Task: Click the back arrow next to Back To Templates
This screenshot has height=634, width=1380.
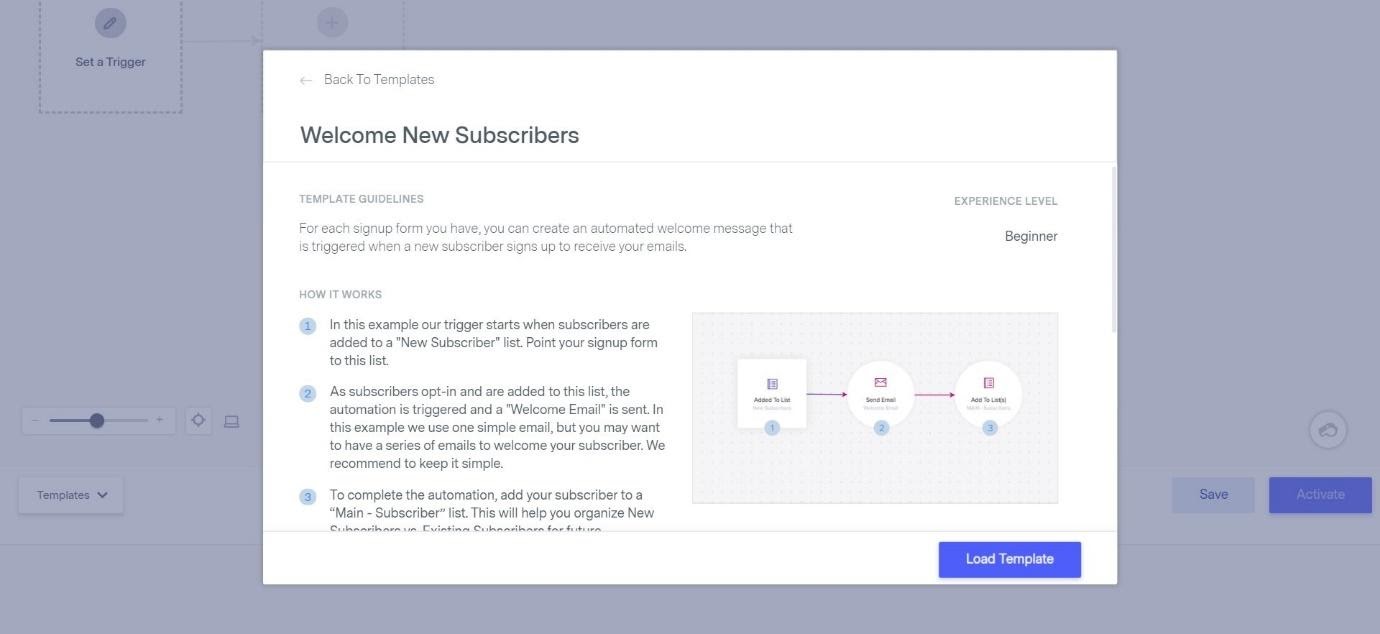Action: point(306,80)
